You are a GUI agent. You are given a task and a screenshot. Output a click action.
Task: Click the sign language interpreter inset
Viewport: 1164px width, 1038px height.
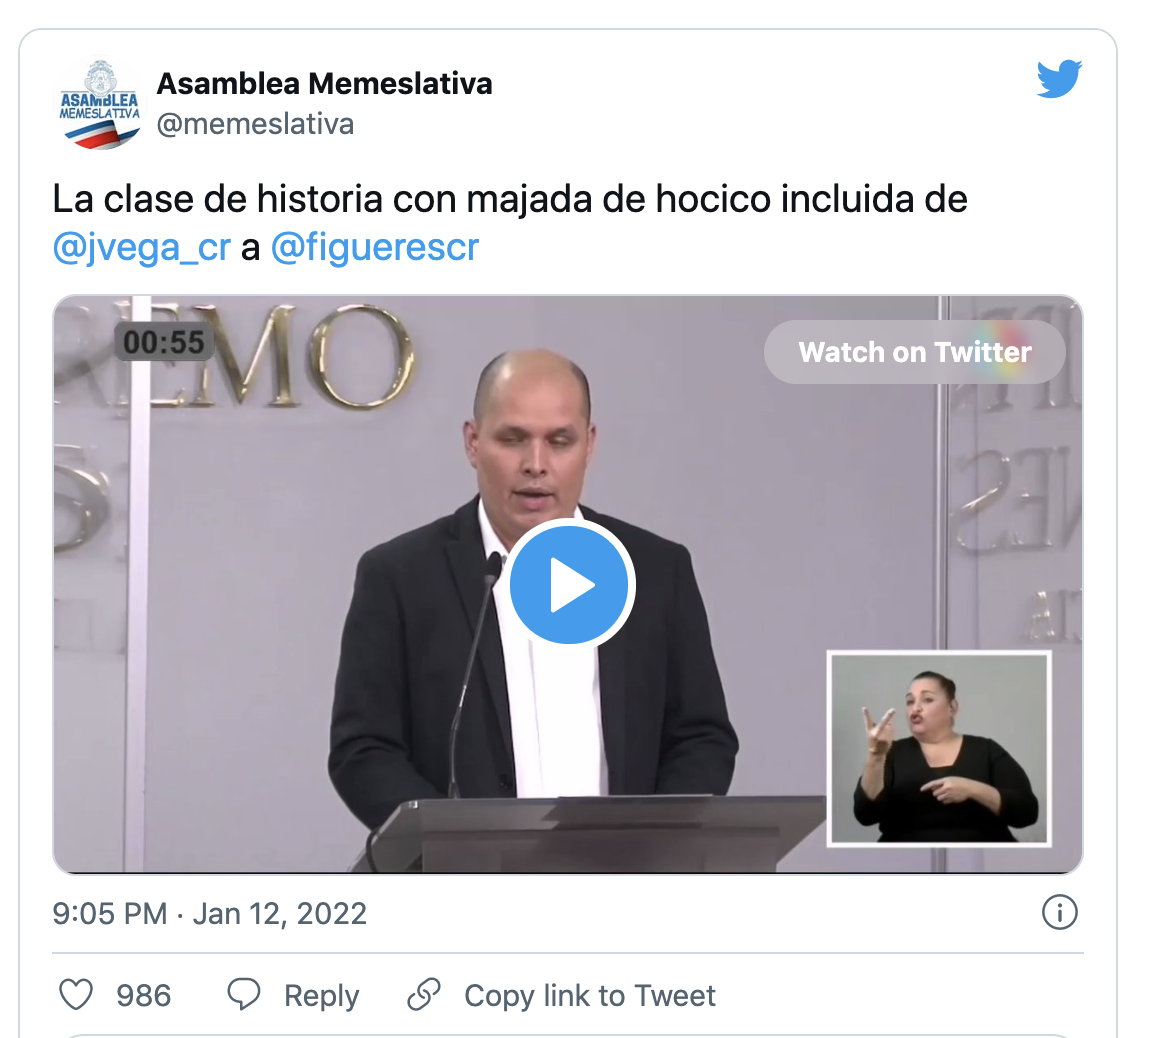tap(939, 748)
